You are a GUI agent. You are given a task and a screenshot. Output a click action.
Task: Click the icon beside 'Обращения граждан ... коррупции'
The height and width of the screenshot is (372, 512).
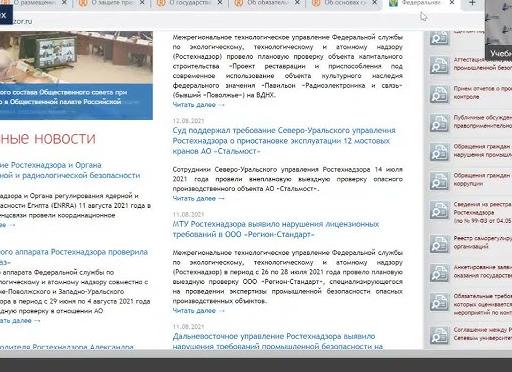[x=439, y=181]
